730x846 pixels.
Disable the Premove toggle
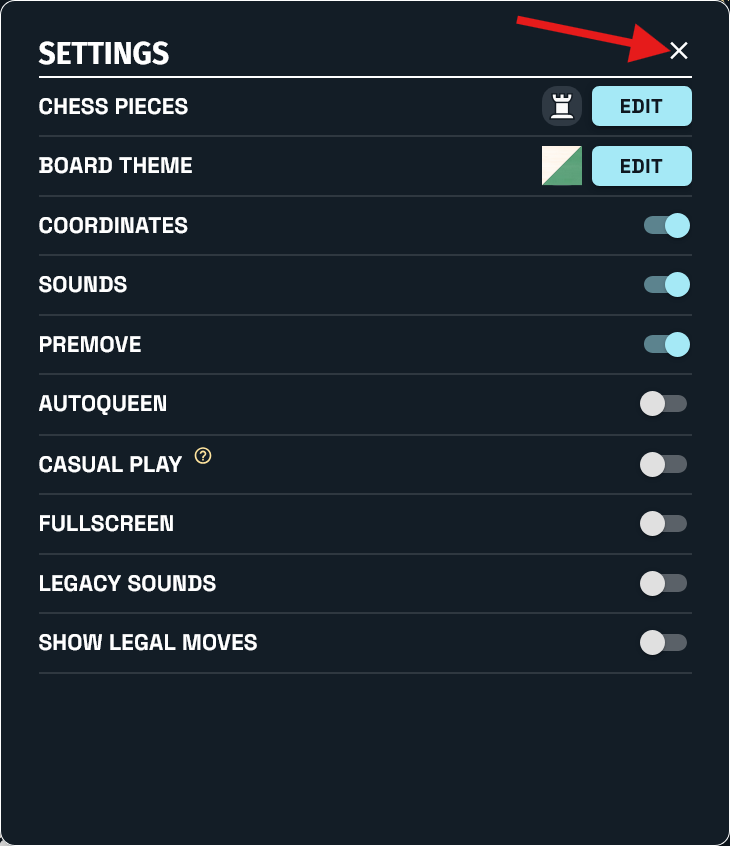tap(666, 344)
